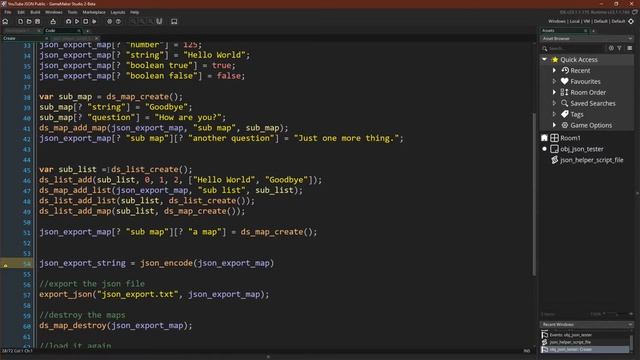The width and height of the screenshot is (640, 360).
Task: Toggle docks with the magnet-shaped toolbar icon
Action: 159,21
